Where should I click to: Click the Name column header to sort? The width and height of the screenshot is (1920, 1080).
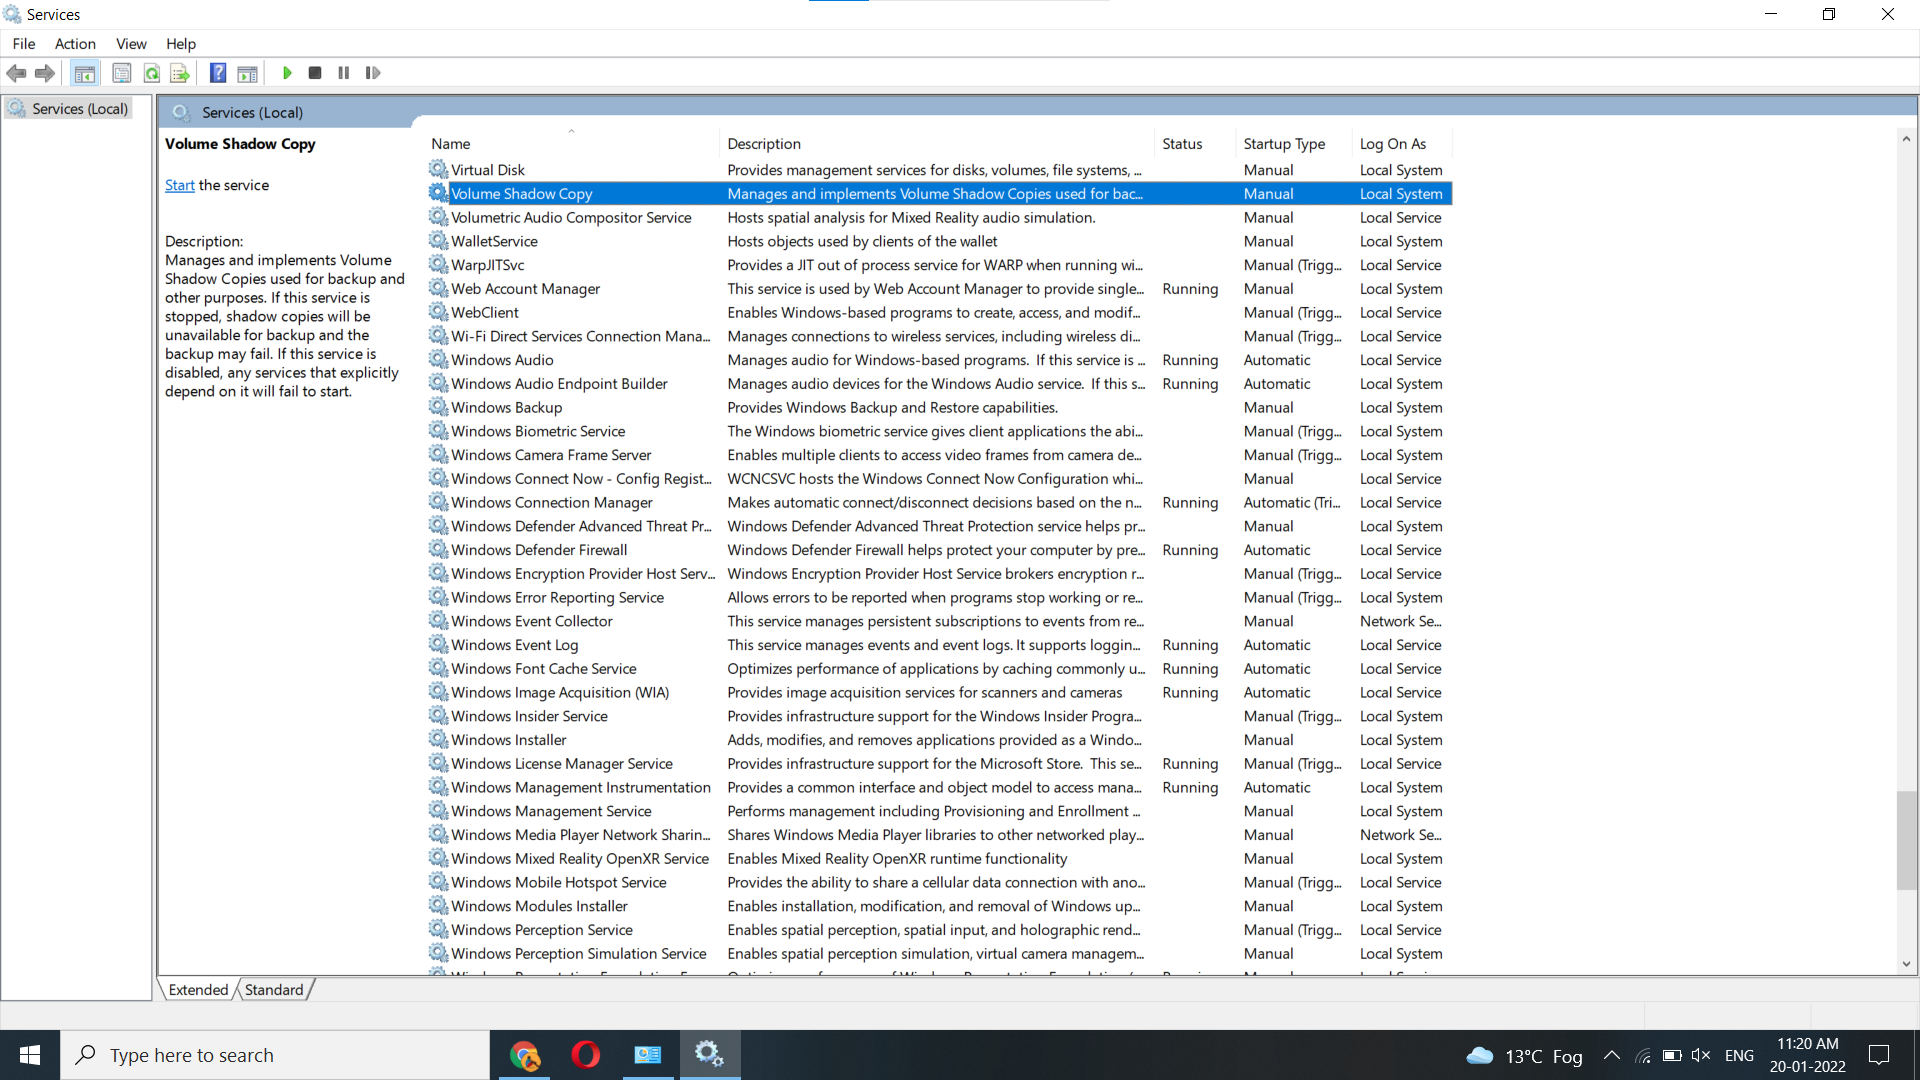[x=450, y=142]
